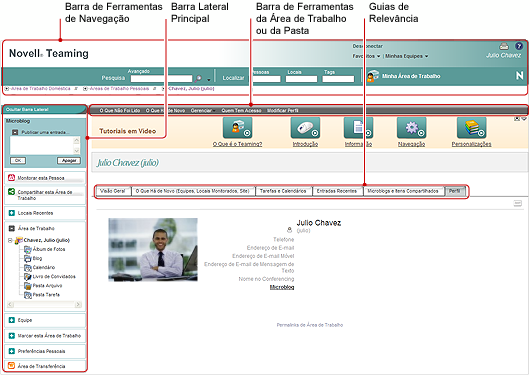
Task: Click the Monitorar esta Pessoa icon
Action: [x=11, y=178]
